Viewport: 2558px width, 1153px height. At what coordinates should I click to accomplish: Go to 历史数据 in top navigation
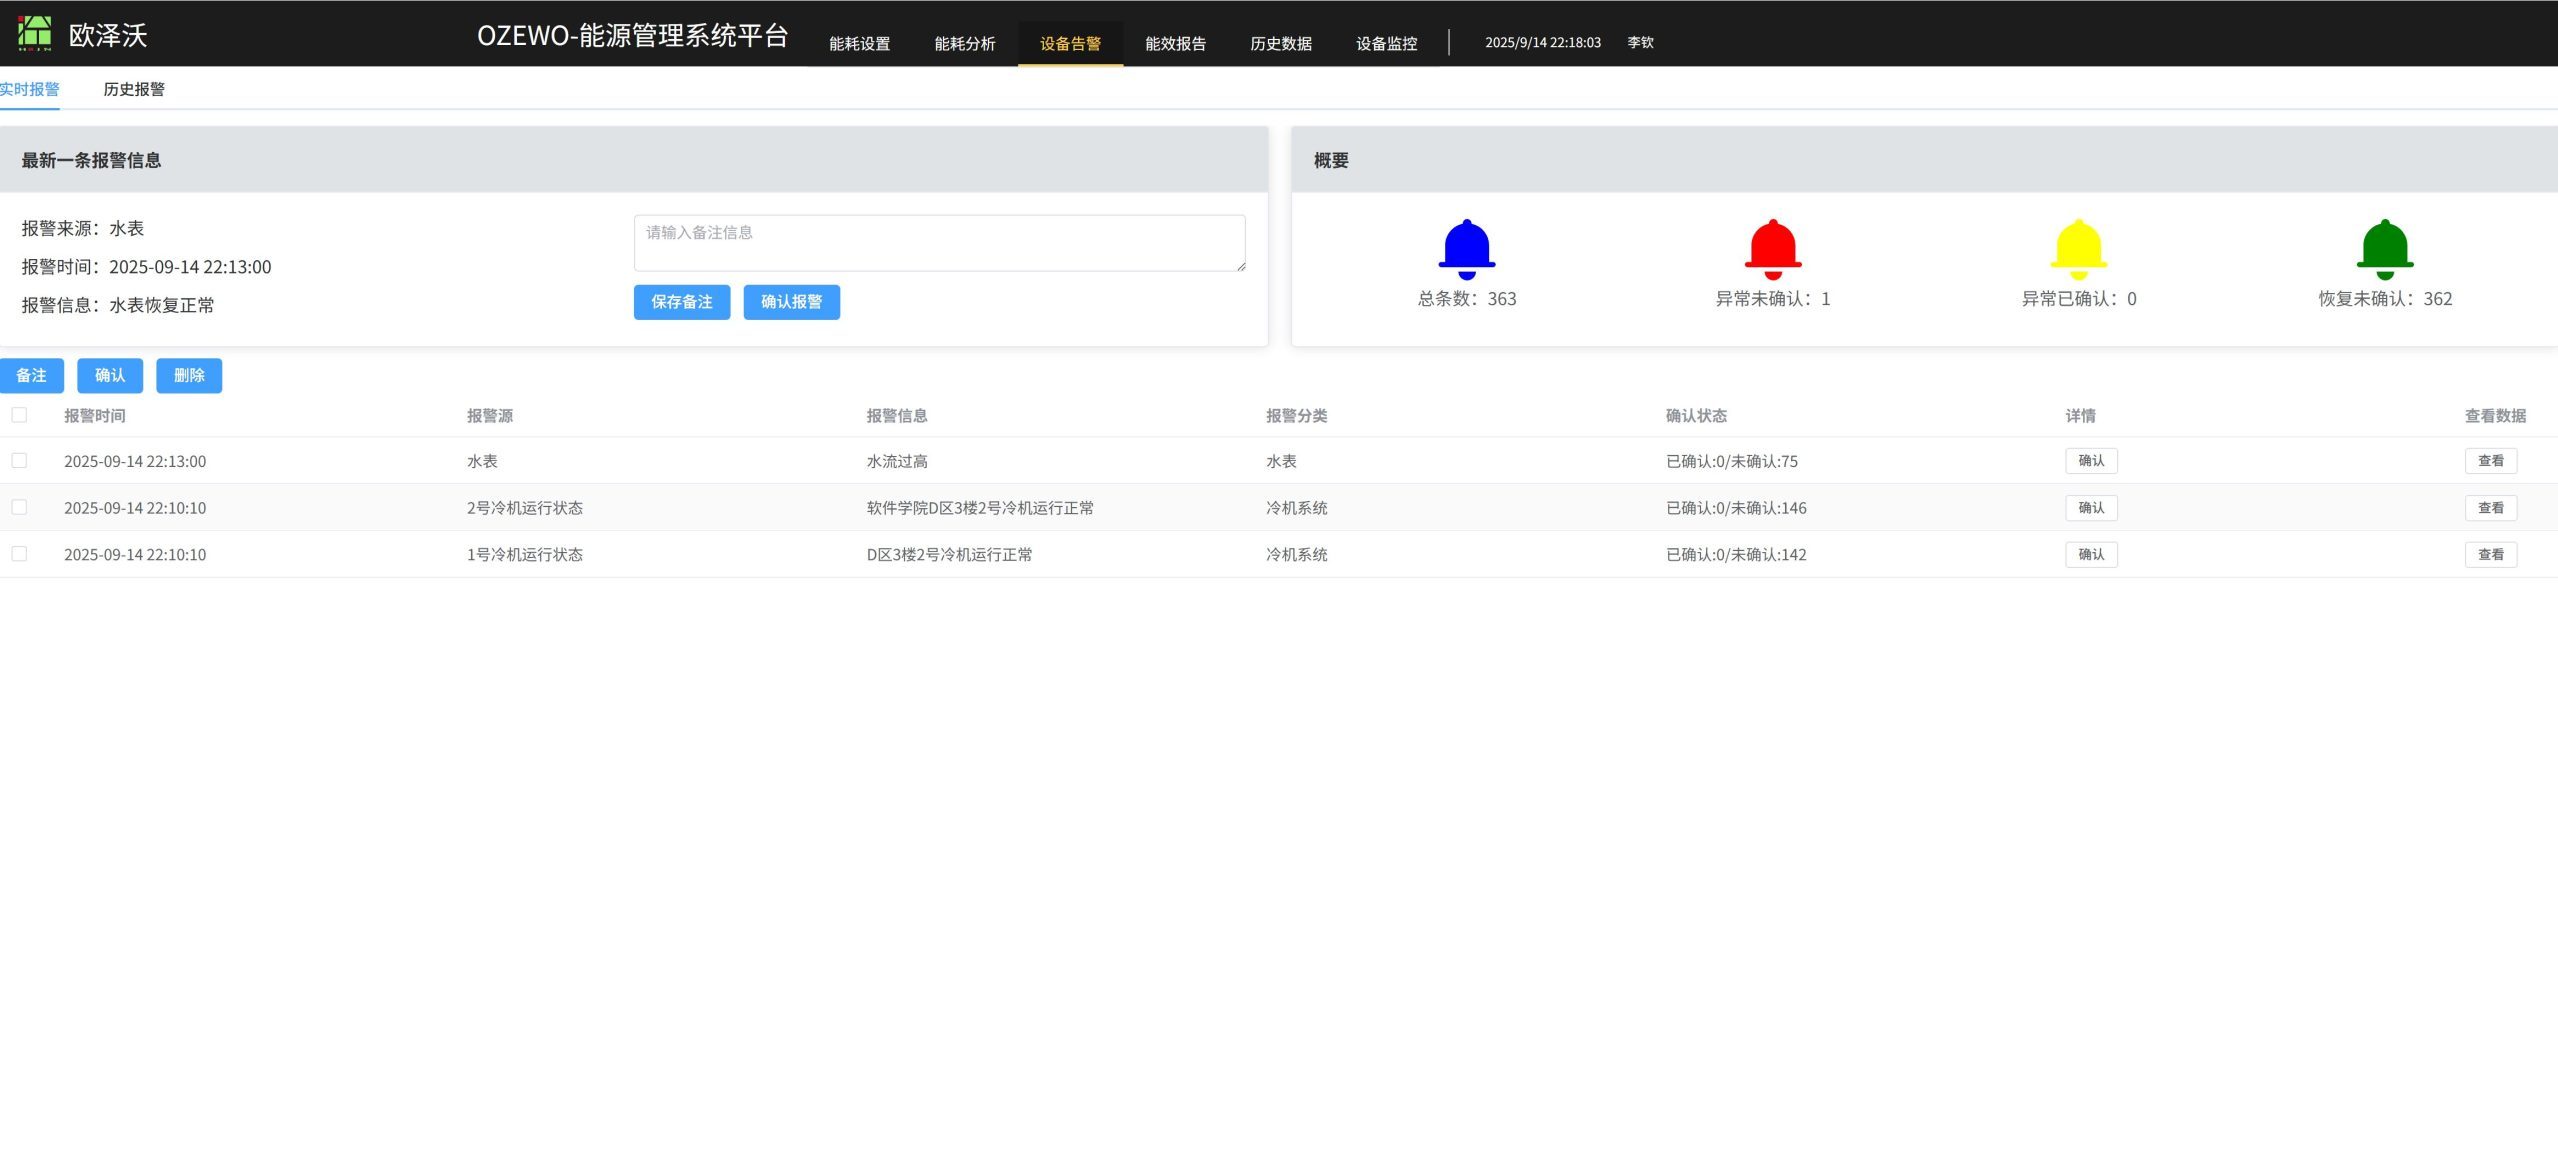[x=1280, y=44]
